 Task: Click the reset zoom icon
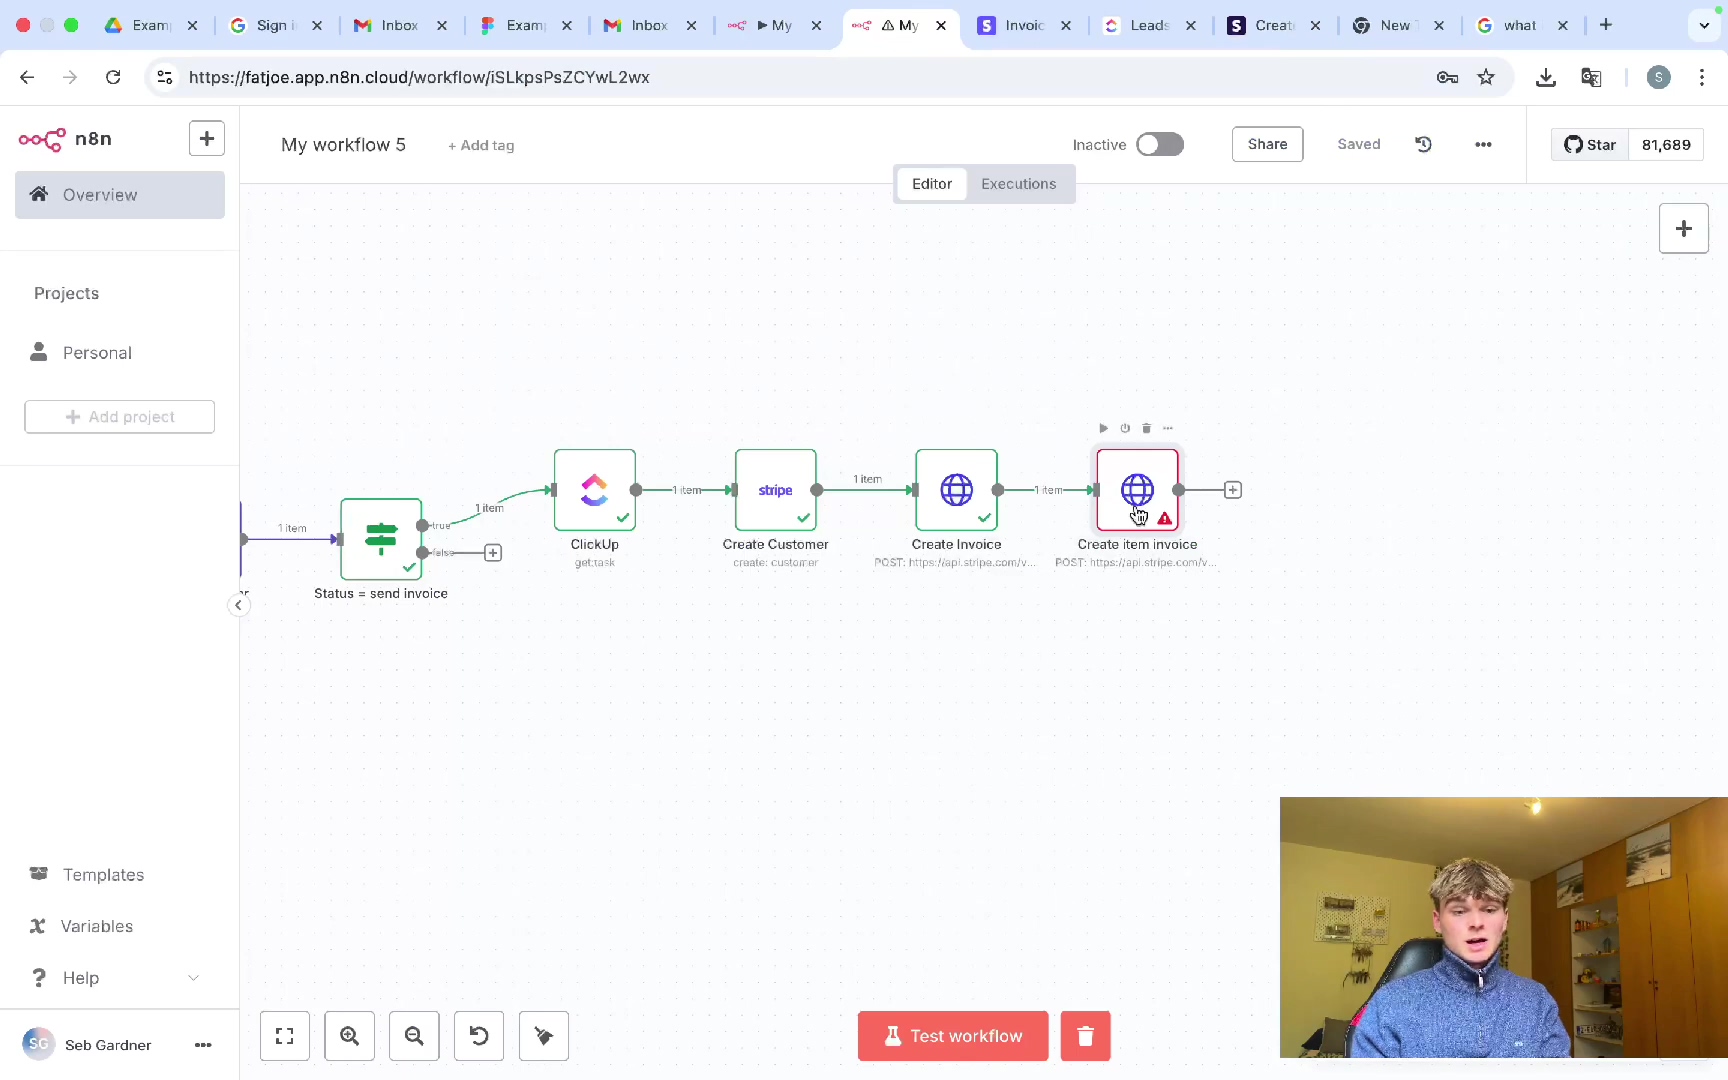479,1036
